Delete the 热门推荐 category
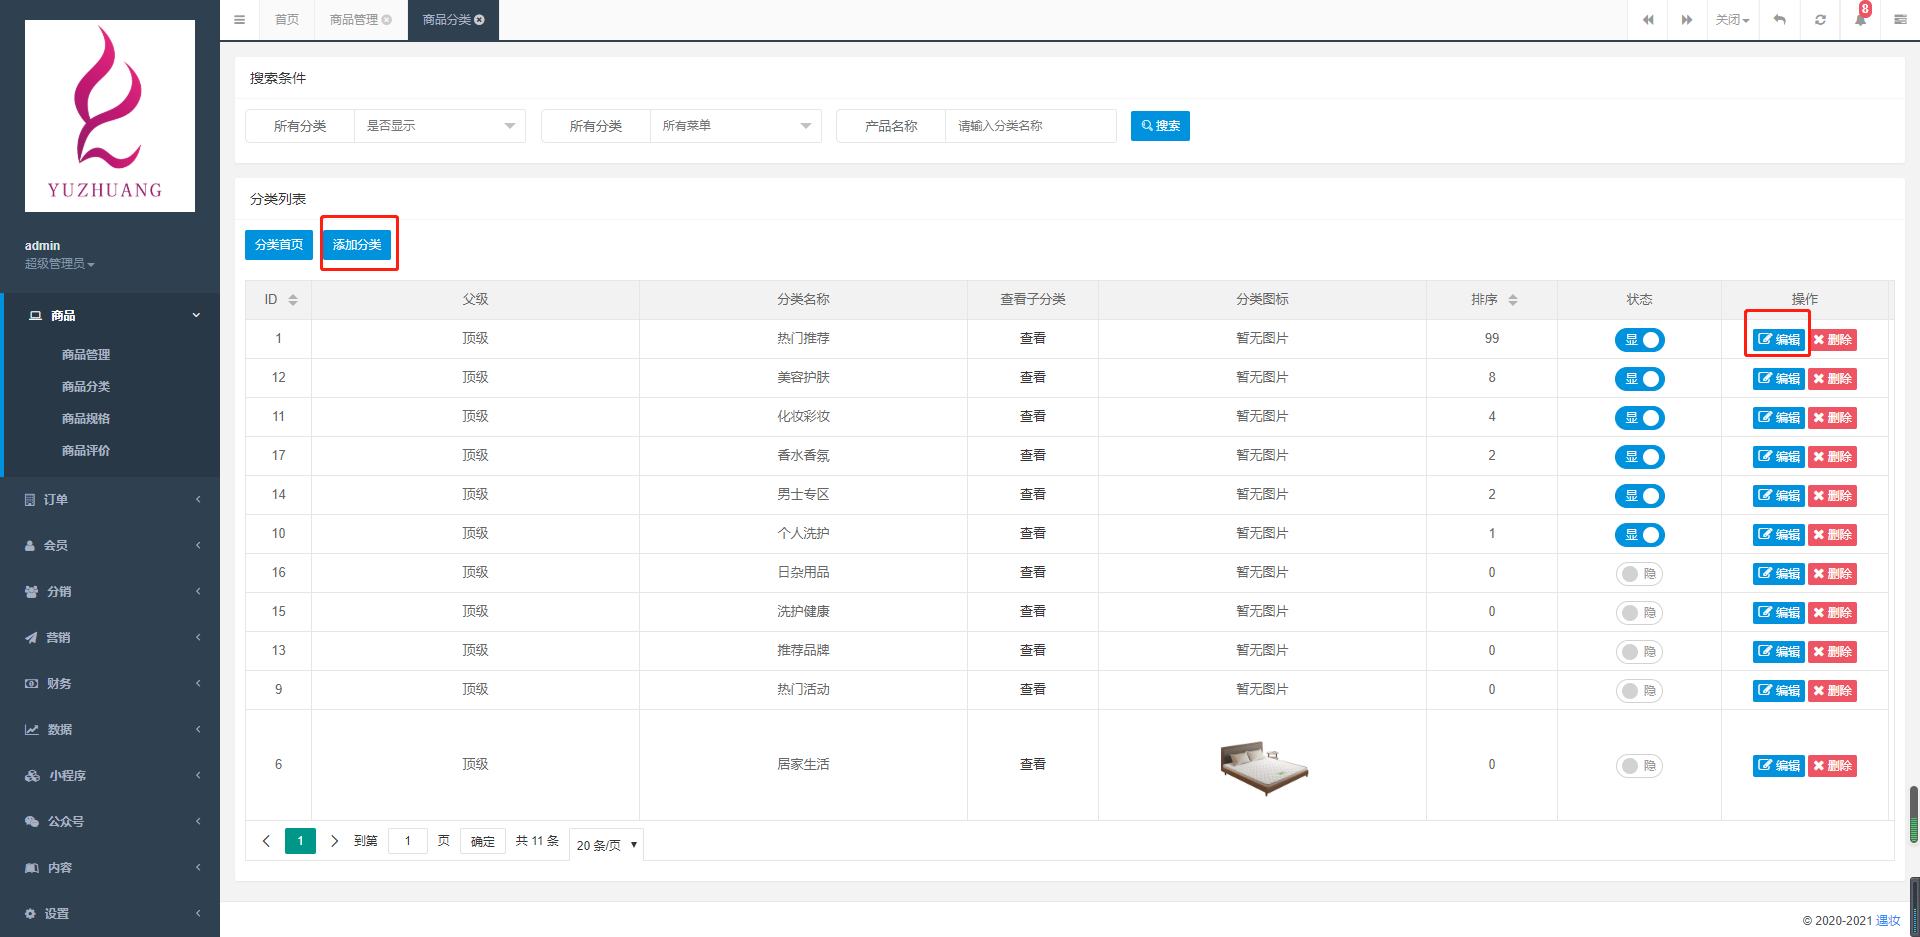Image resolution: width=1920 pixels, height=937 pixels. coord(1832,340)
